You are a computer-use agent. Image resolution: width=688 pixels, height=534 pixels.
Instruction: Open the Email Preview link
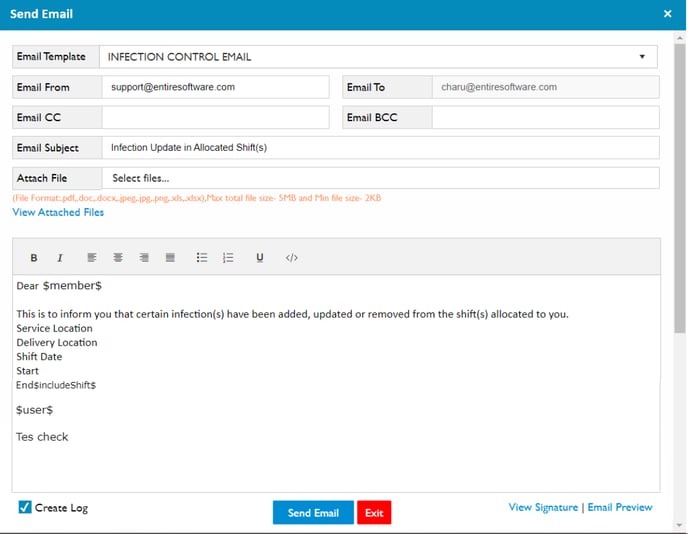point(620,507)
